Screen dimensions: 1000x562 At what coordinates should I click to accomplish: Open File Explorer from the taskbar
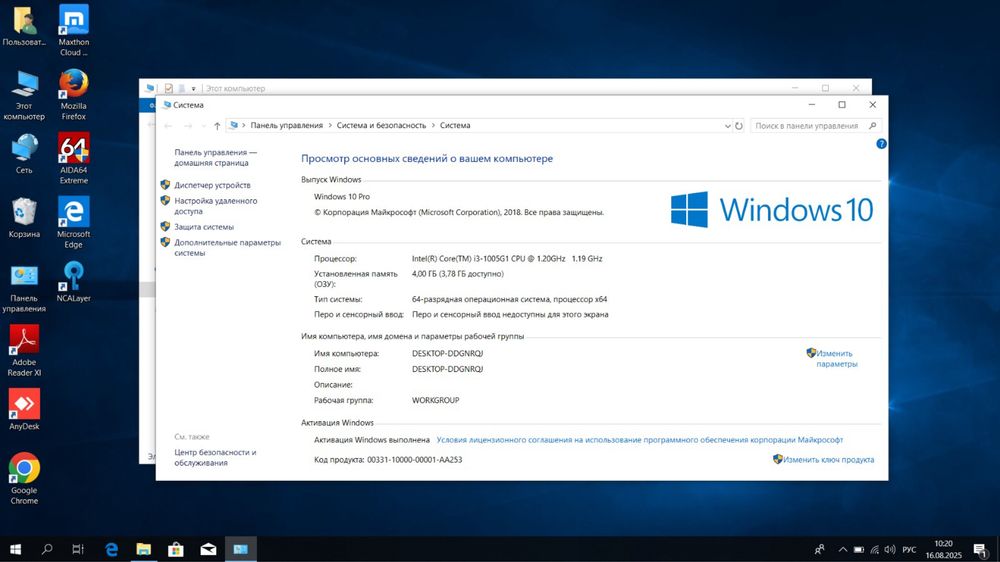click(143, 549)
